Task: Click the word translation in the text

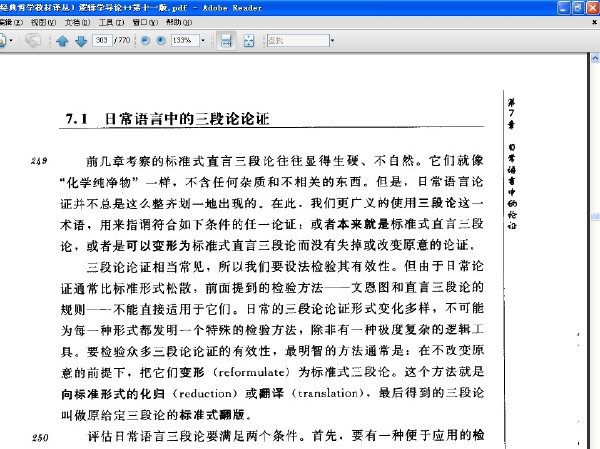Action: click(329, 393)
